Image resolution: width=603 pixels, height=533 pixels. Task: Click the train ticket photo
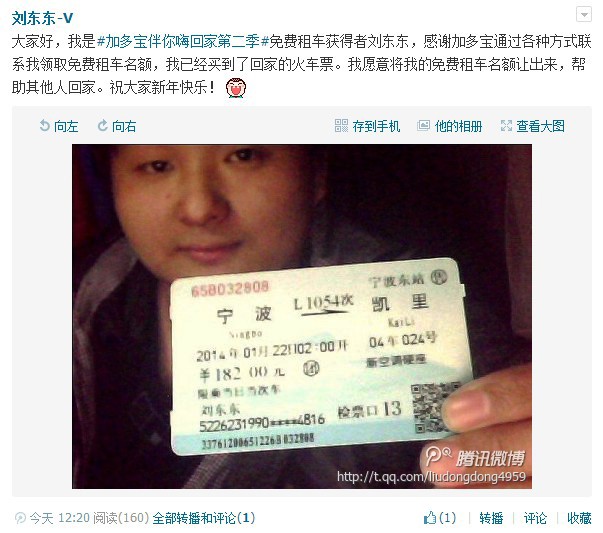click(302, 316)
